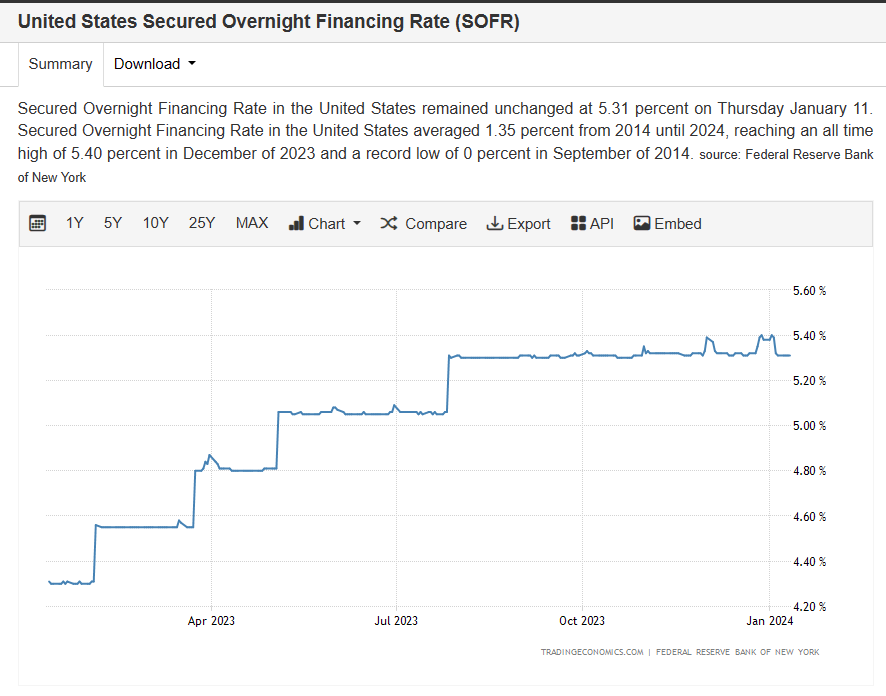The image size is (886, 696).
Task: Click the Export download icon
Action: 495,223
